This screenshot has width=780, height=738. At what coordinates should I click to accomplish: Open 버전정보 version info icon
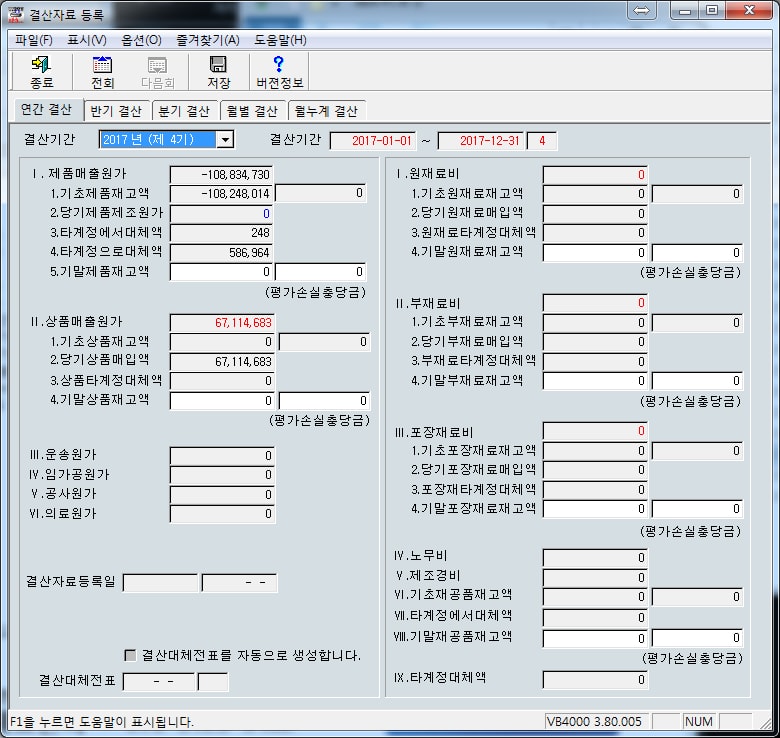click(x=279, y=72)
